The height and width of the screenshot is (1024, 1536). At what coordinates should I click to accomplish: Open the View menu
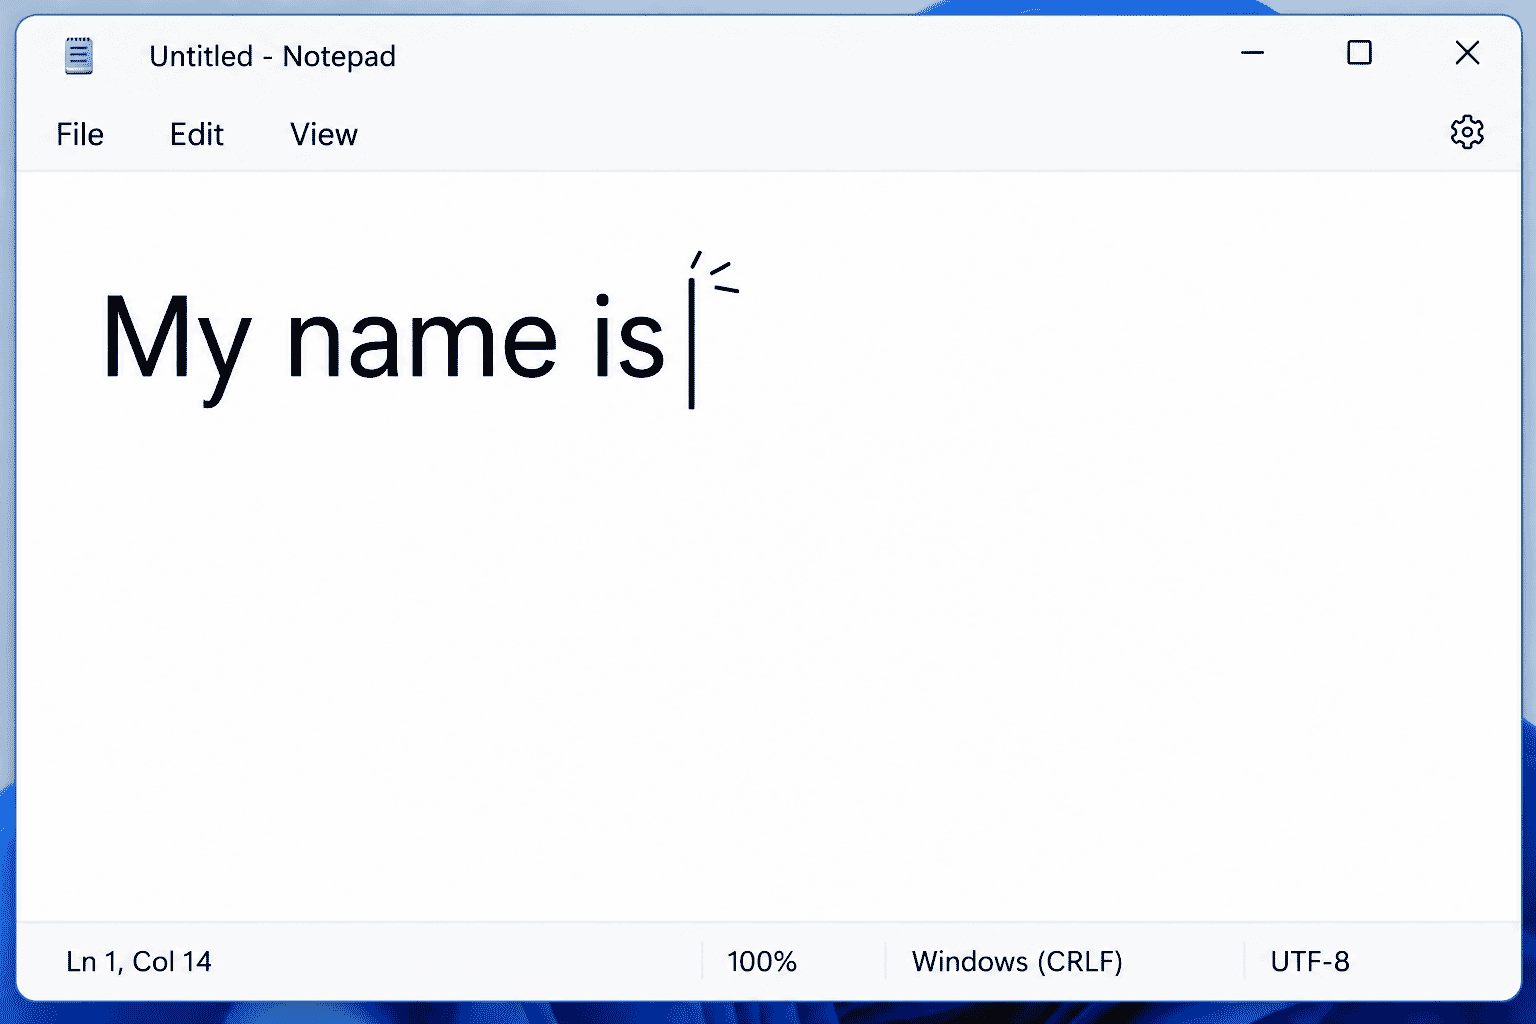point(323,134)
